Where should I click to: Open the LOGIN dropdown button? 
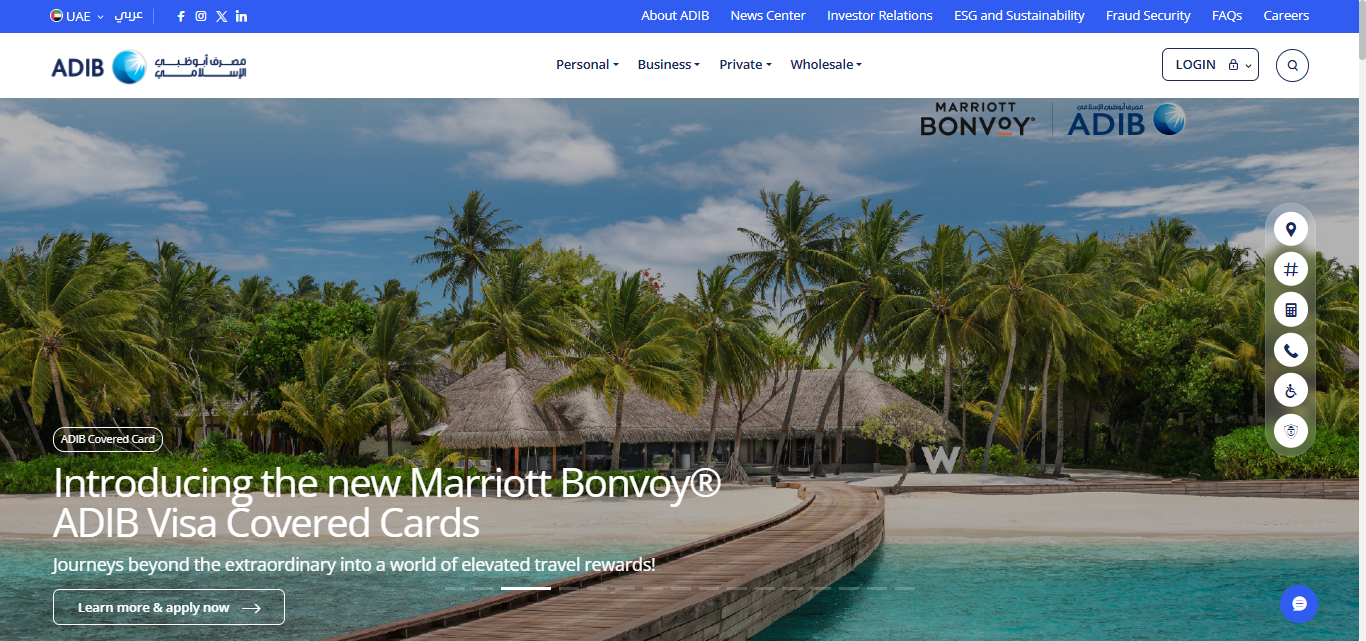pos(1210,65)
